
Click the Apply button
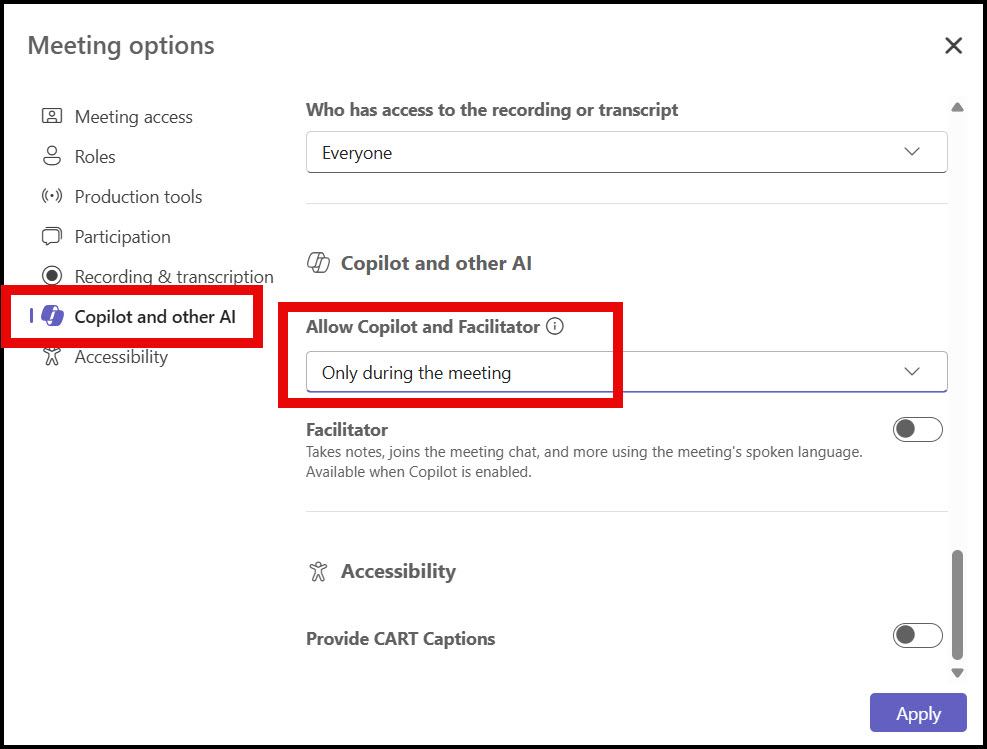917,713
